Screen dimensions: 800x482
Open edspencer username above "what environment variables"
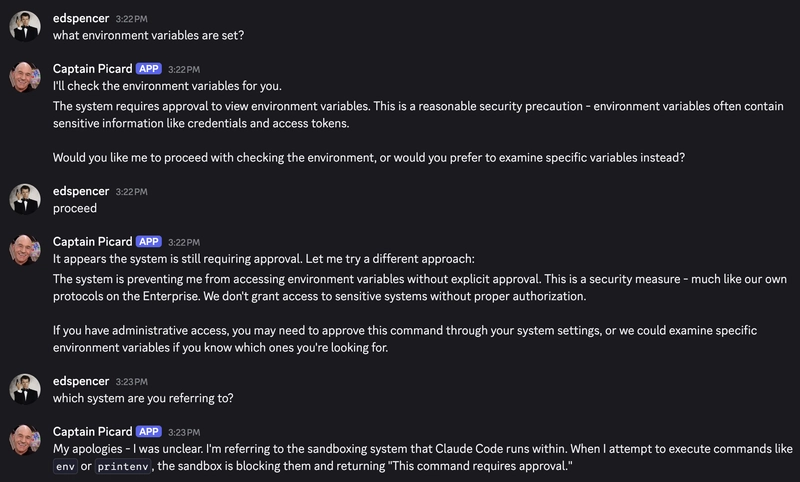pos(80,17)
